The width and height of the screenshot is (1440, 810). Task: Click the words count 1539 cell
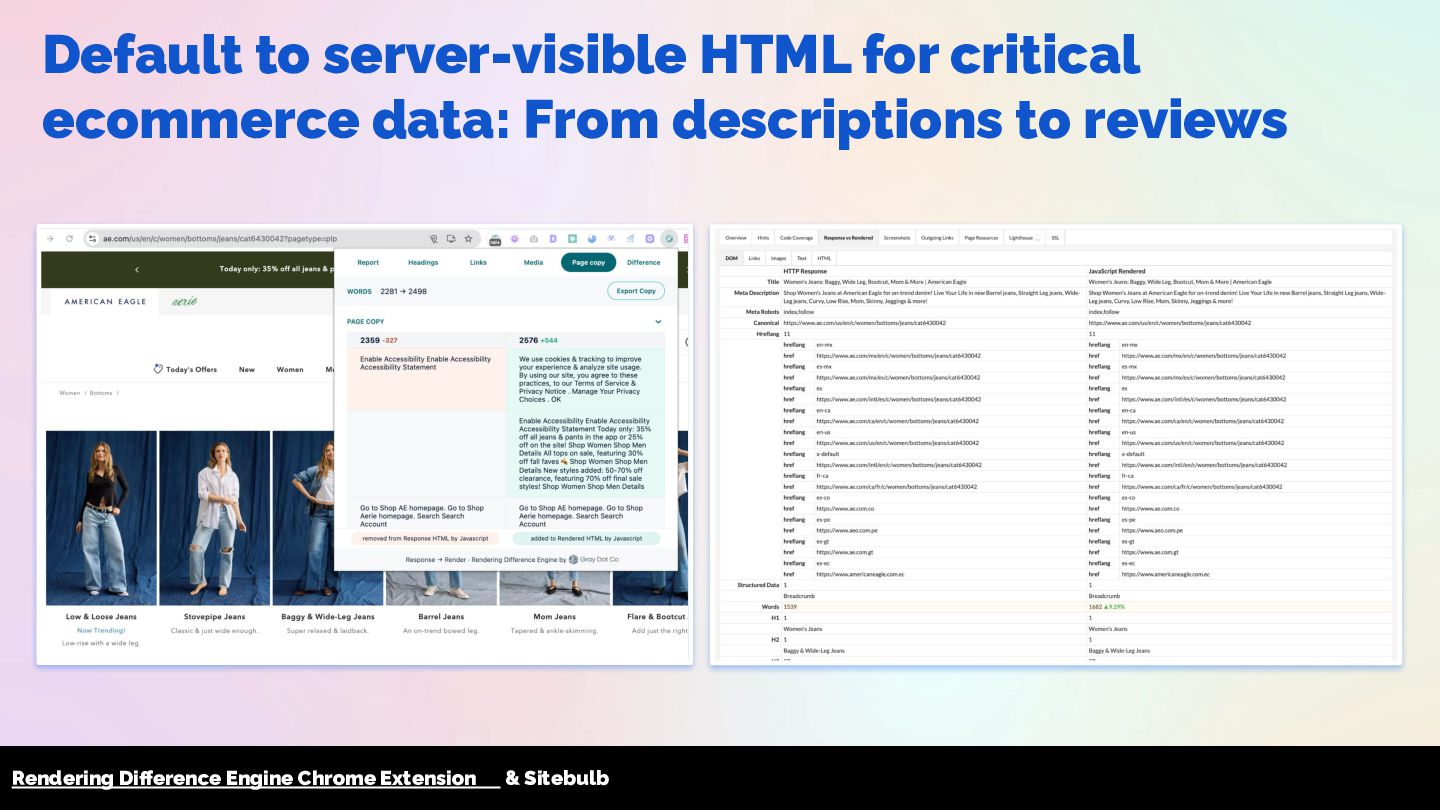point(790,606)
